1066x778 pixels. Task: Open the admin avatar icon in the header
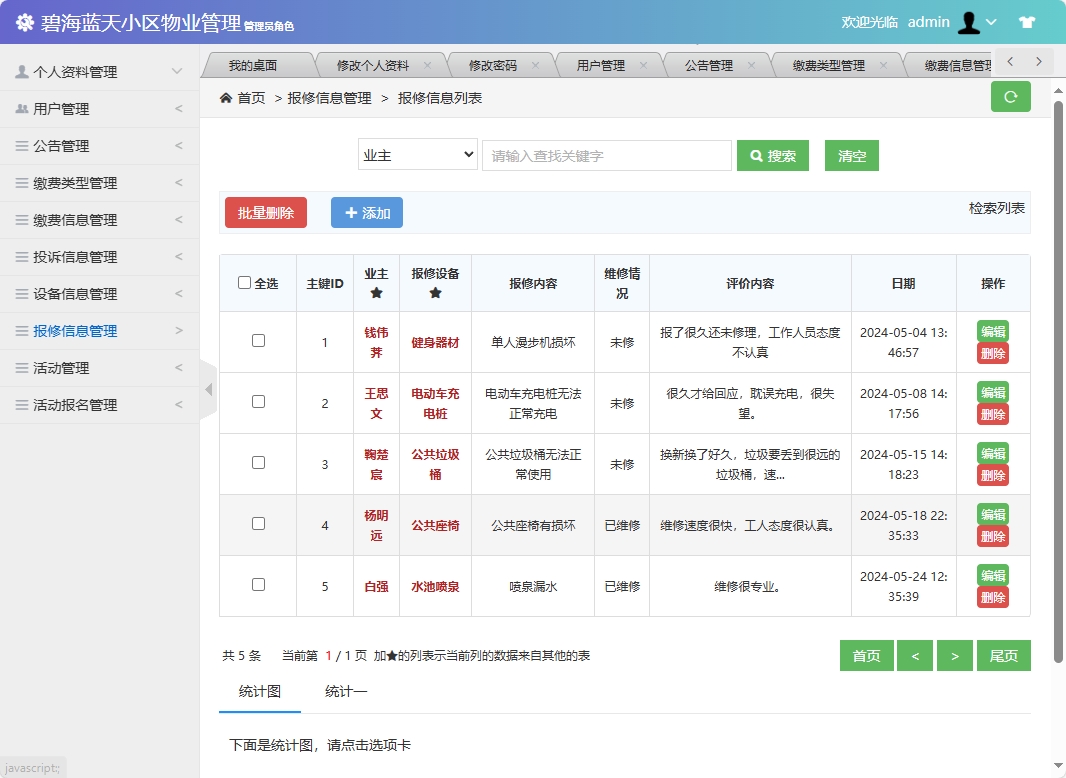click(969, 21)
